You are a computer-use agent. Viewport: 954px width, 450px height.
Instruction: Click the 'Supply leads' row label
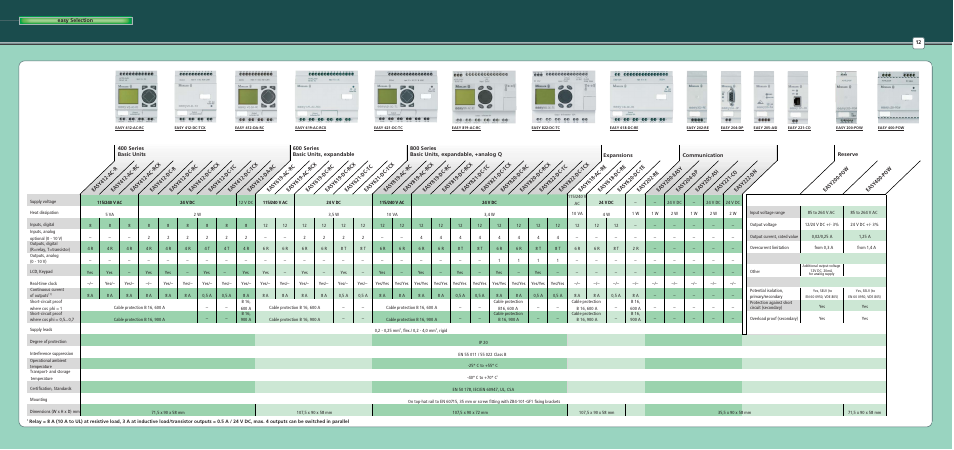point(41,330)
